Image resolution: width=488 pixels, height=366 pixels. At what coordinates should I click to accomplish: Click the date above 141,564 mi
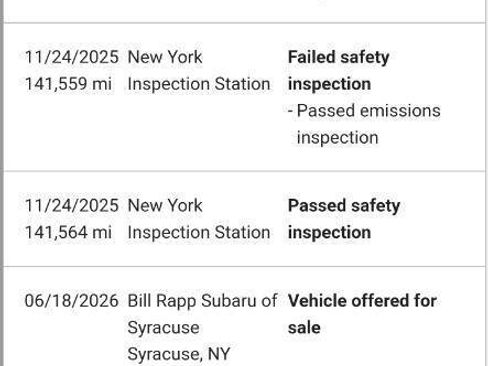point(72,205)
